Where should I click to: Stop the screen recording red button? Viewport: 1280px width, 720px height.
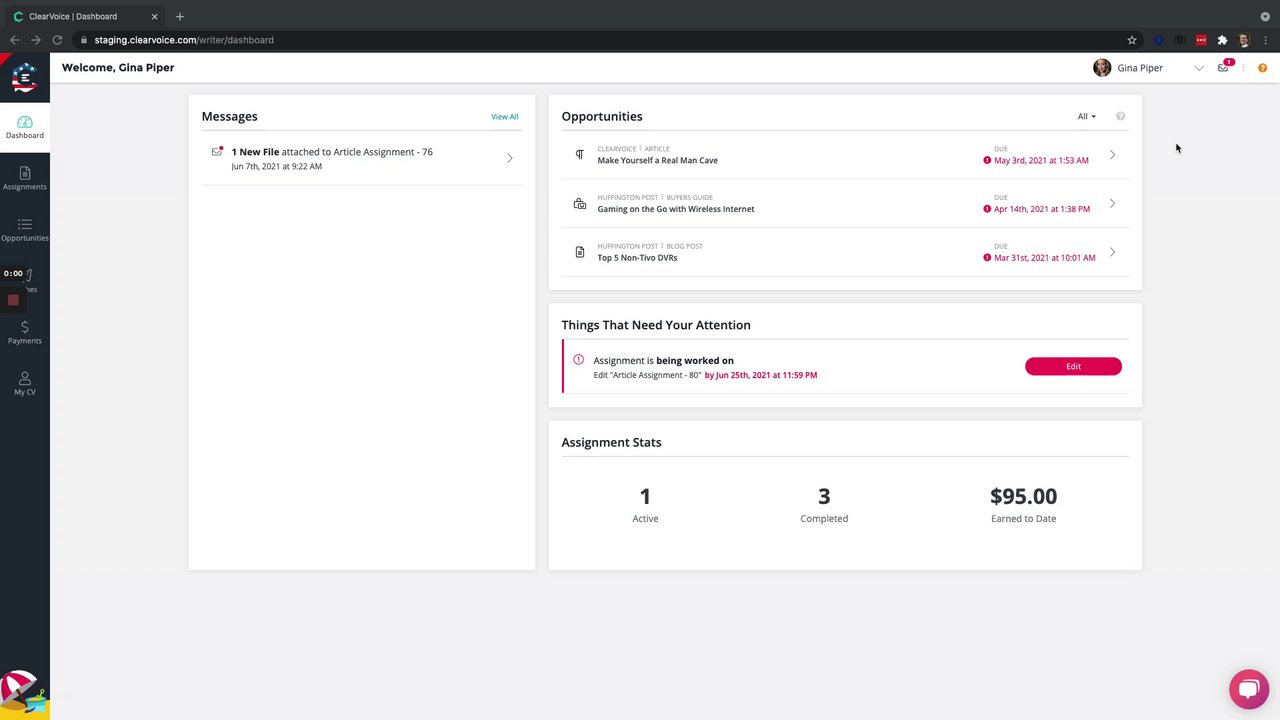click(13, 300)
